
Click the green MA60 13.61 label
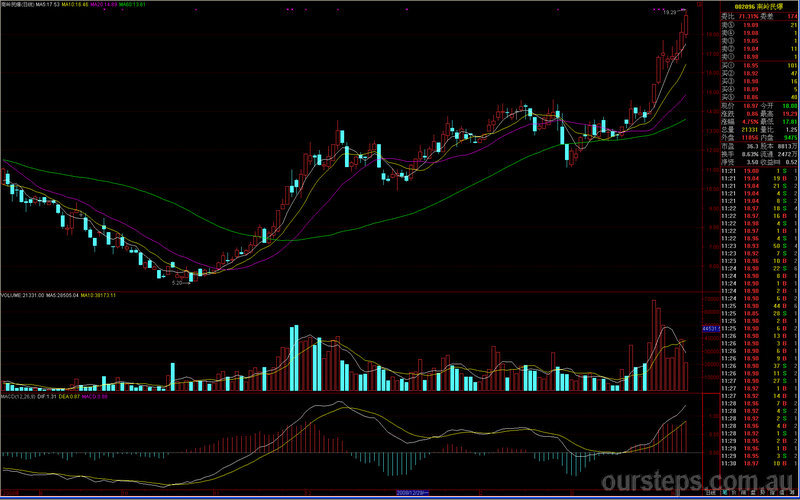(132, 5)
